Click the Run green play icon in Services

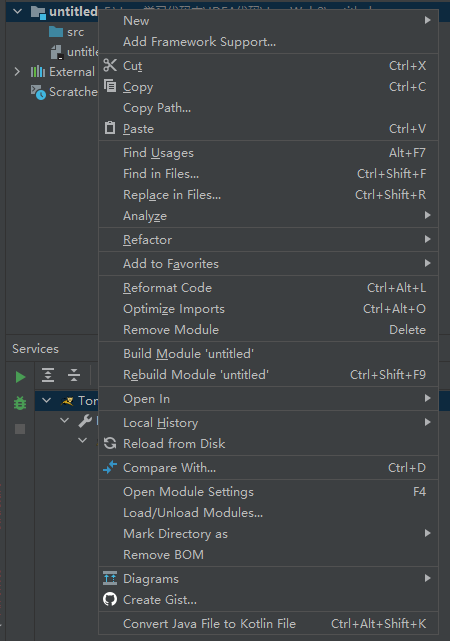[20, 377]
